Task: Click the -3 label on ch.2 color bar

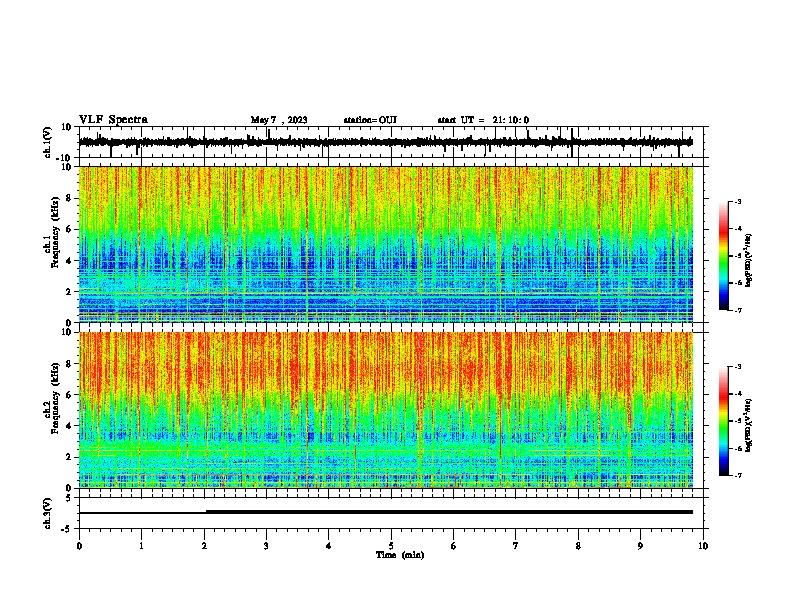Action: 738,367
